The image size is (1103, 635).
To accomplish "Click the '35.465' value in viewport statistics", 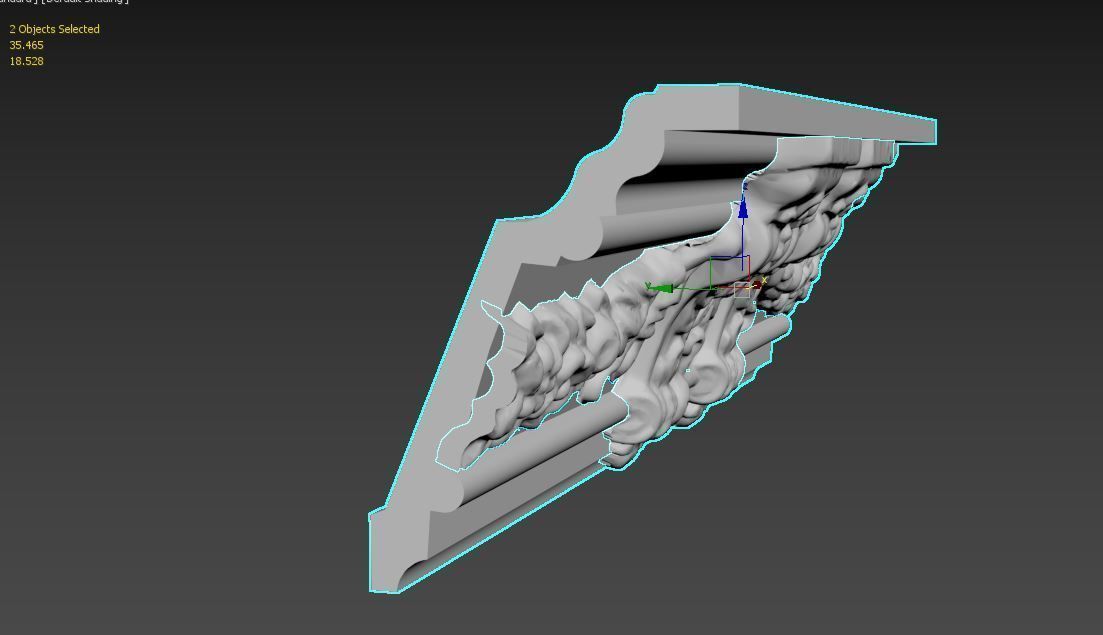I will (26, 45).
